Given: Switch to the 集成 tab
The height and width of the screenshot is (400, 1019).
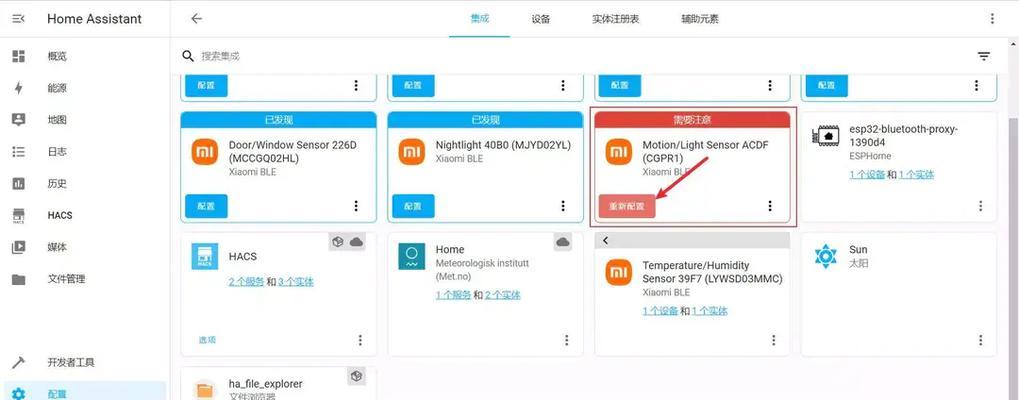Looking at the screenshot, I should point(480,19).
